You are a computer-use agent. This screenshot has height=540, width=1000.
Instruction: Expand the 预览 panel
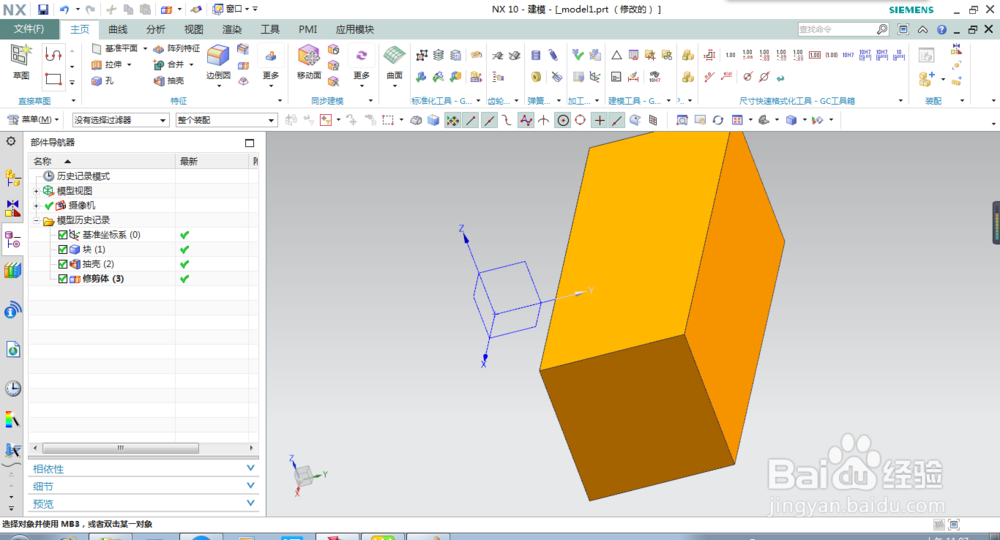(143, 504)
